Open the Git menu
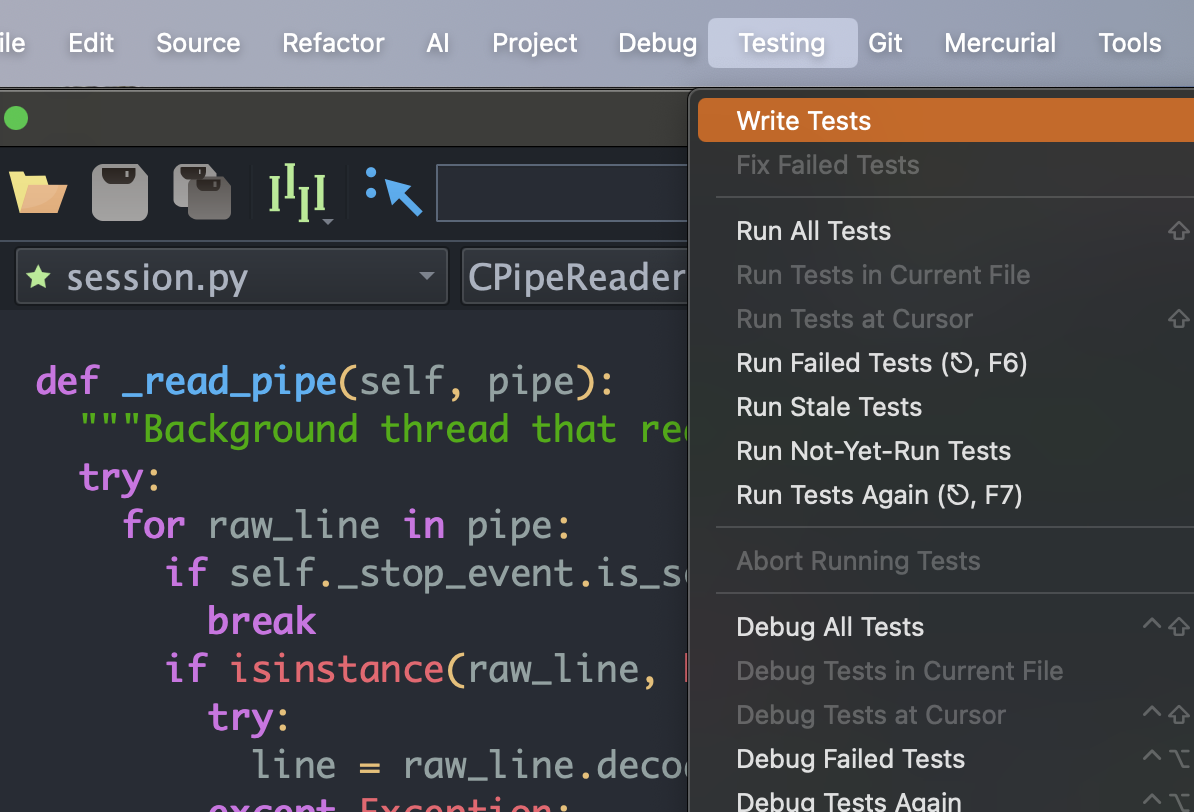 pyautogui.click(x=885, y=43)
